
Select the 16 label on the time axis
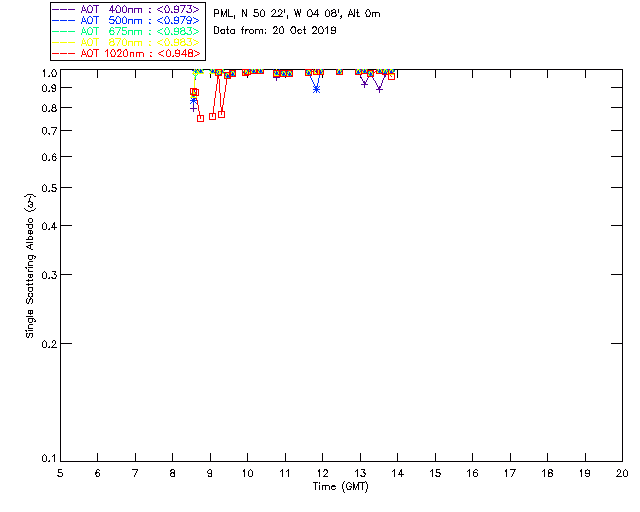point(473,473)
